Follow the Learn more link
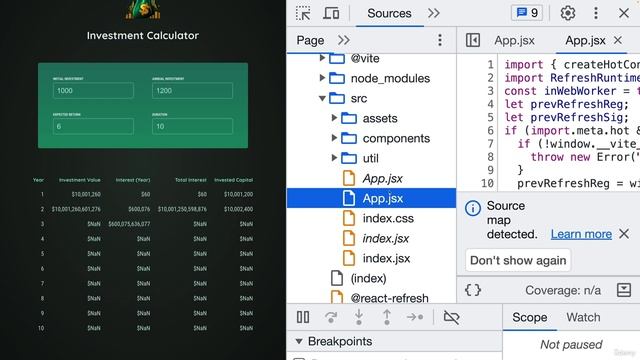This screenshot has height=360, width=640. click(581, 234)
